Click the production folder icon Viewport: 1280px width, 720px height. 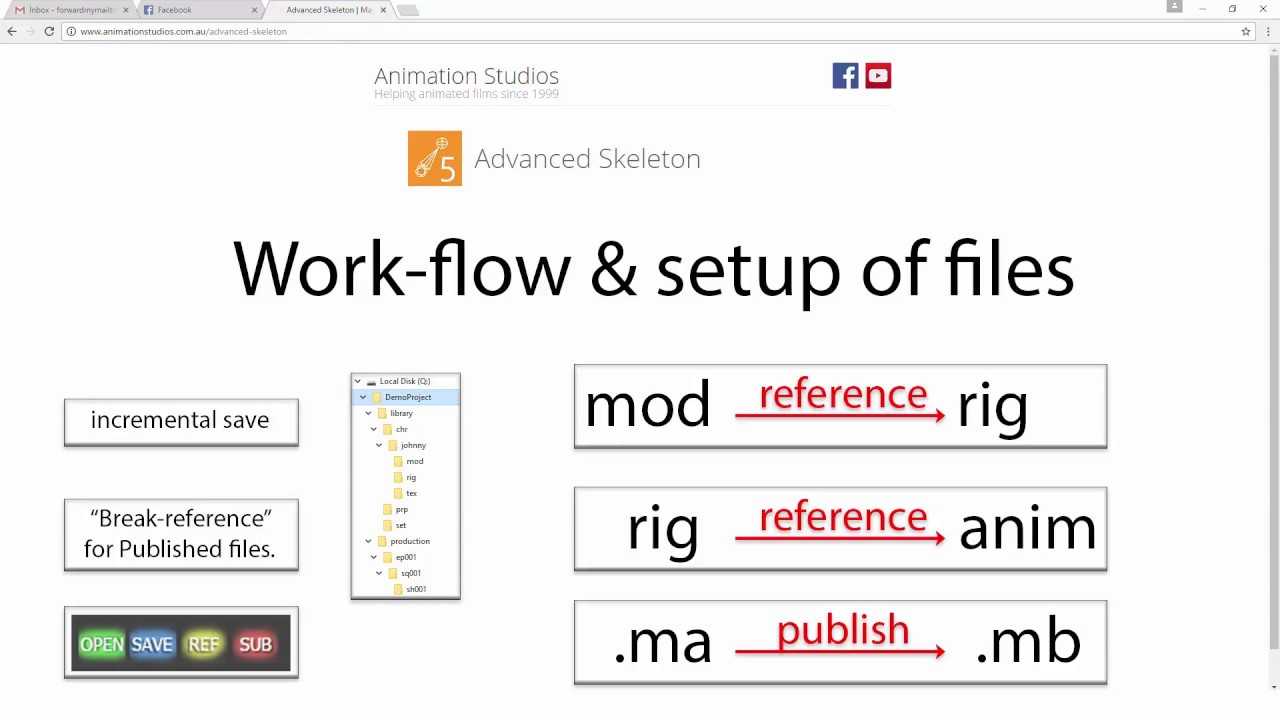coord(382,541)
